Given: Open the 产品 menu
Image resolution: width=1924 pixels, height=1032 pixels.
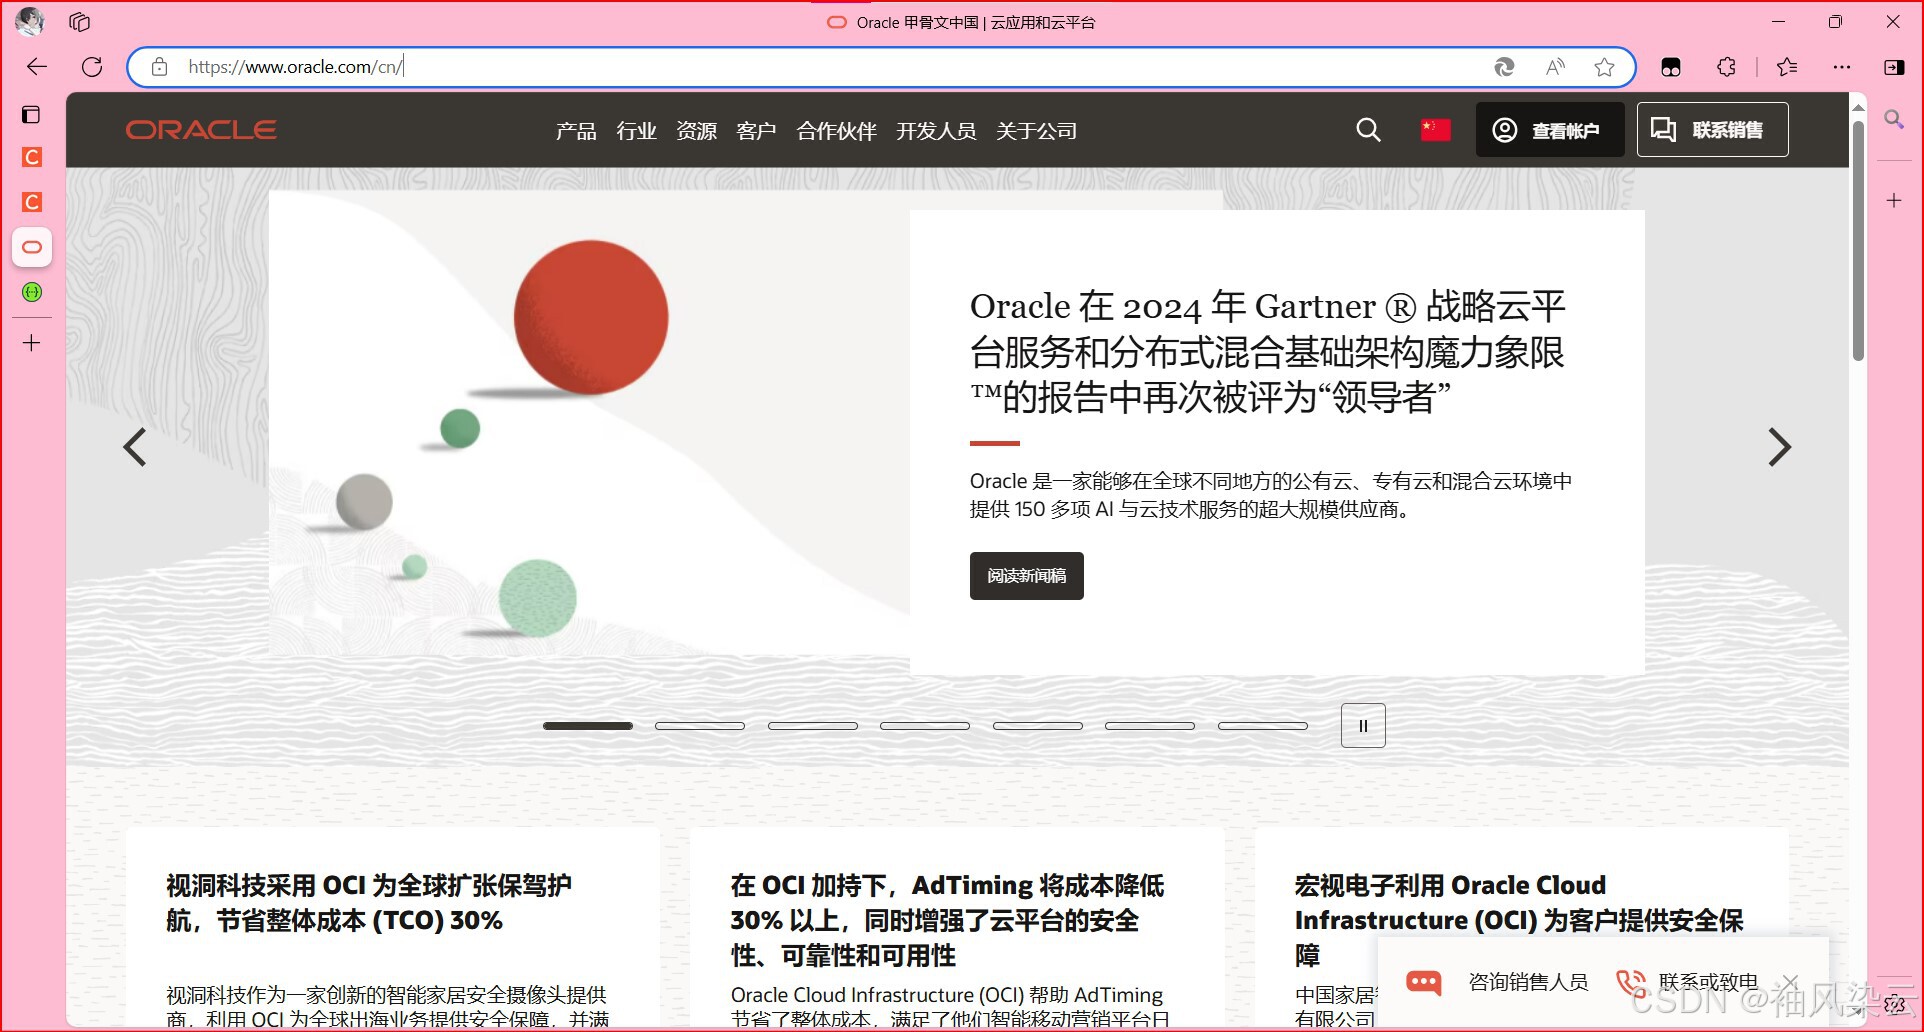Looking at the screenshot, I should click(576, 131).
